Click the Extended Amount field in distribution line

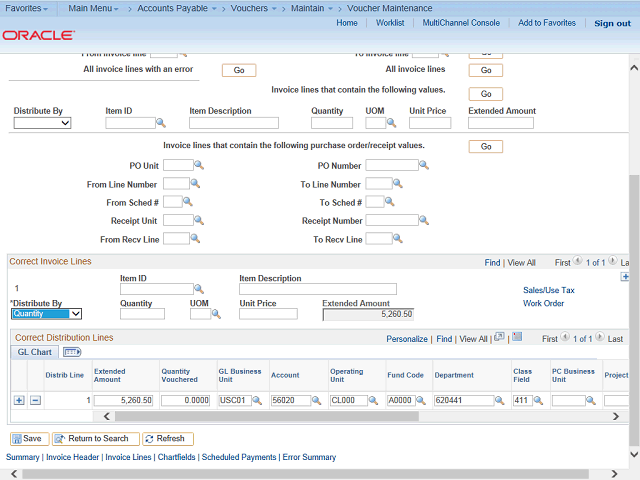pos(122,401)
